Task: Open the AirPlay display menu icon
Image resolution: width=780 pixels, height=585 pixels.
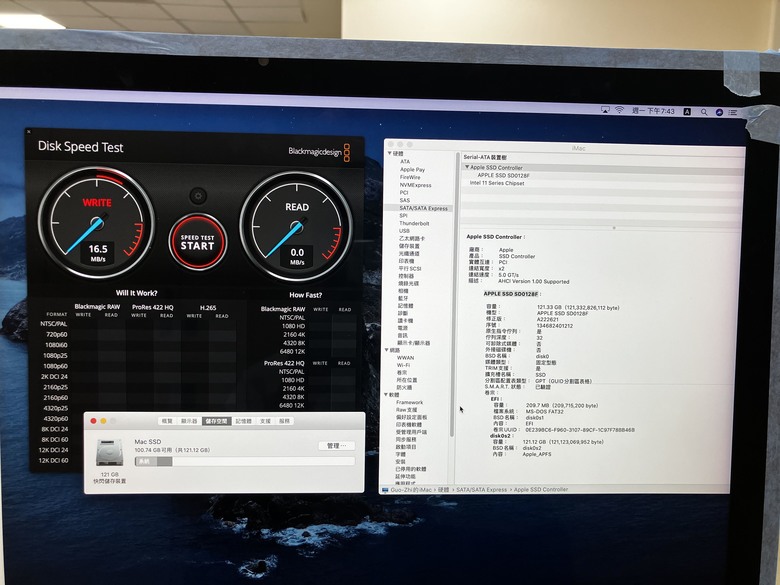Action: click(x=605, y=109)
